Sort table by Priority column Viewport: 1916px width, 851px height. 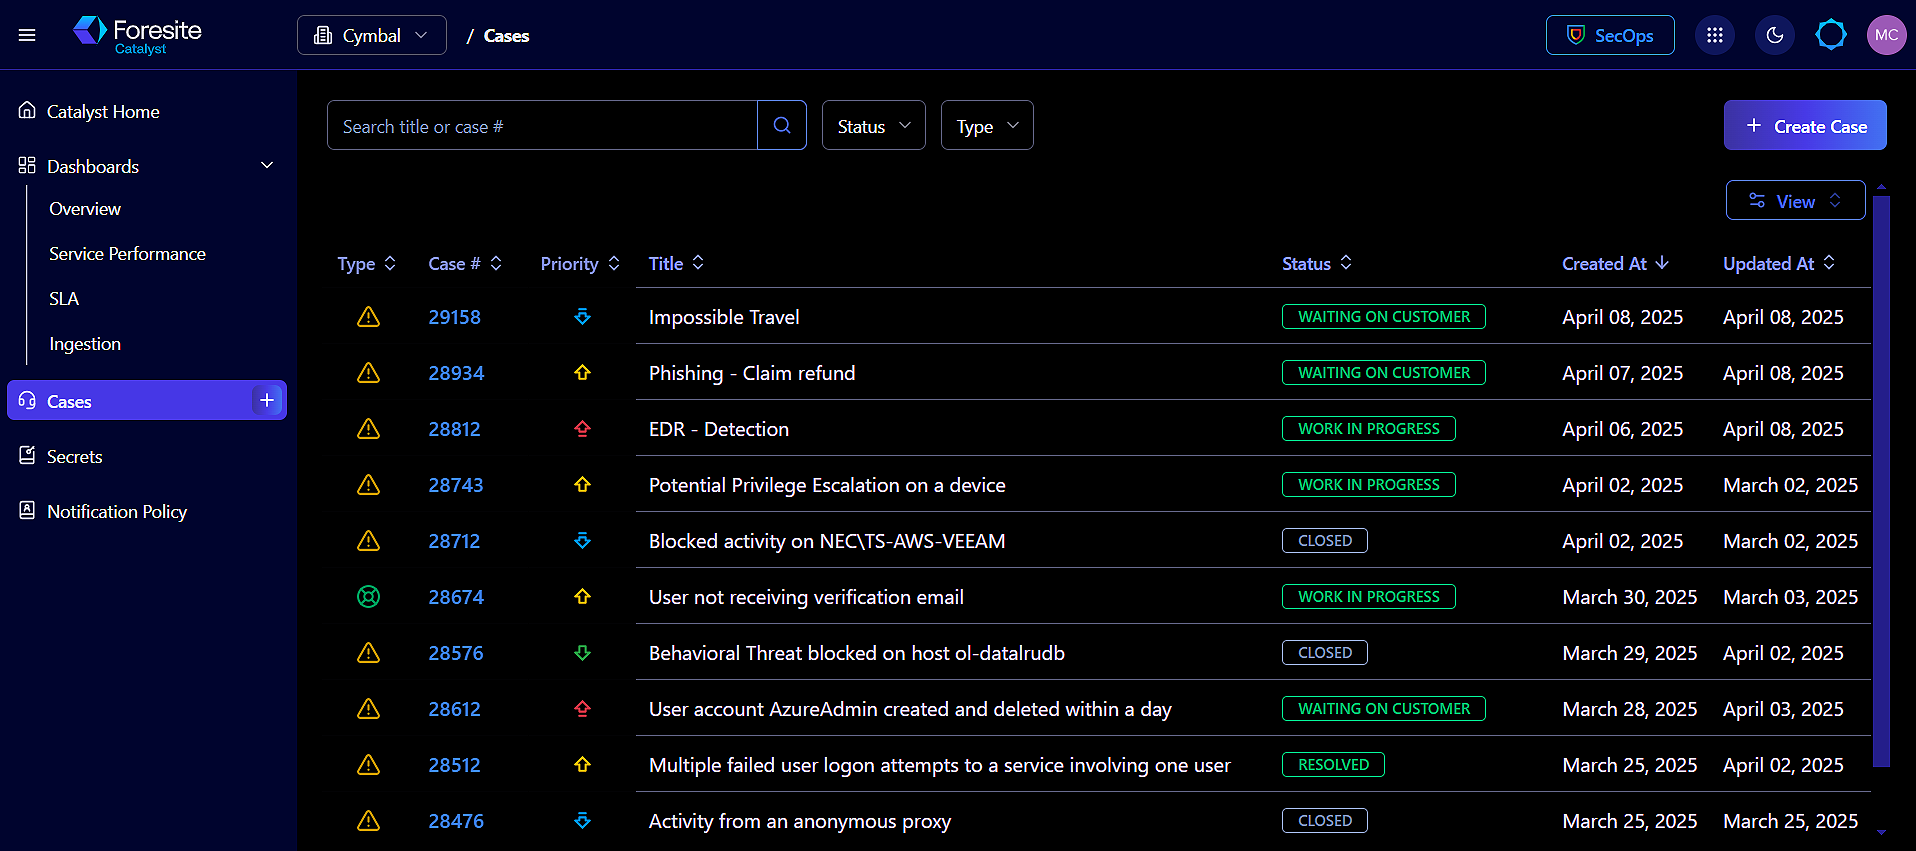coord(580,263)
